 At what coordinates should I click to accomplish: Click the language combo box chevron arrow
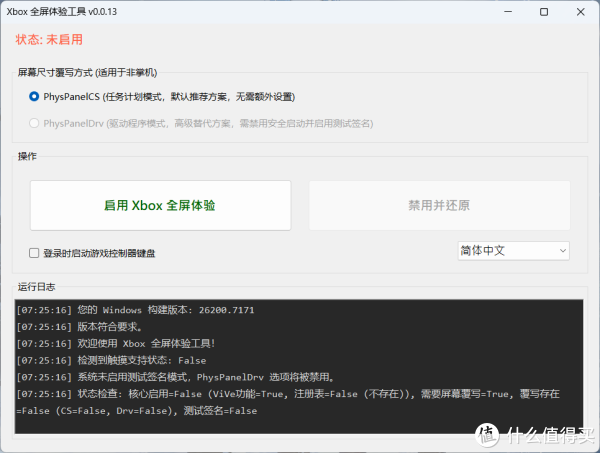(x=562, y=250)
